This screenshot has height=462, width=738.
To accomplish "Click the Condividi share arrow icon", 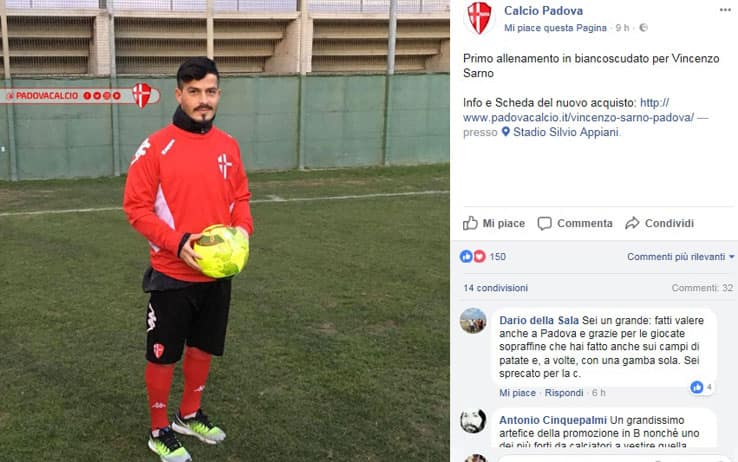I will point(632,223).
